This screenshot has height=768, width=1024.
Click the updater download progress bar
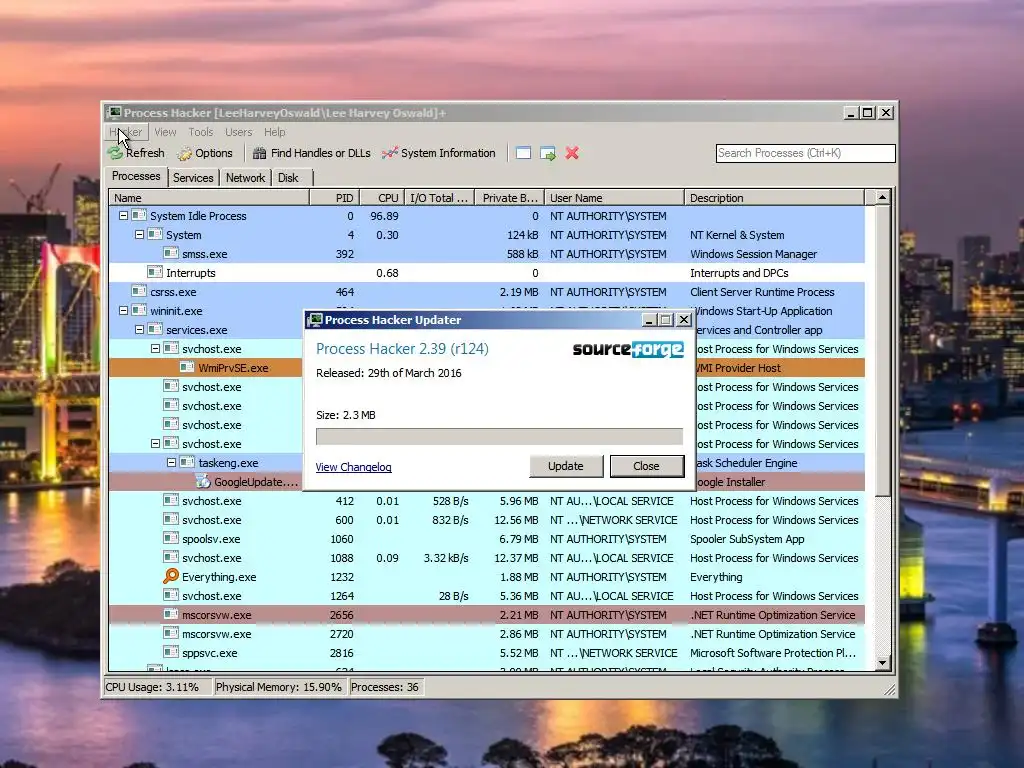point(499,437)
